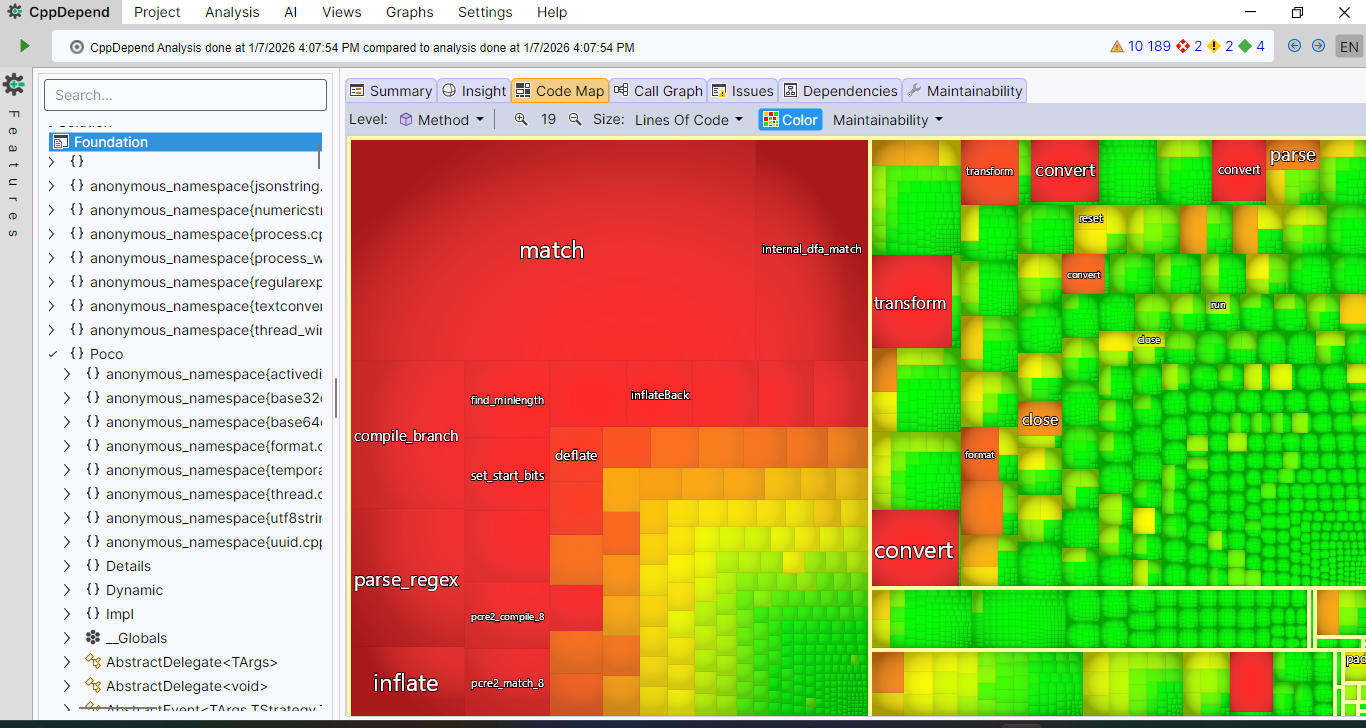Open the Level Method dropdown
The height and width of the screenshot is (728, 1366).
tap(442, 119)
